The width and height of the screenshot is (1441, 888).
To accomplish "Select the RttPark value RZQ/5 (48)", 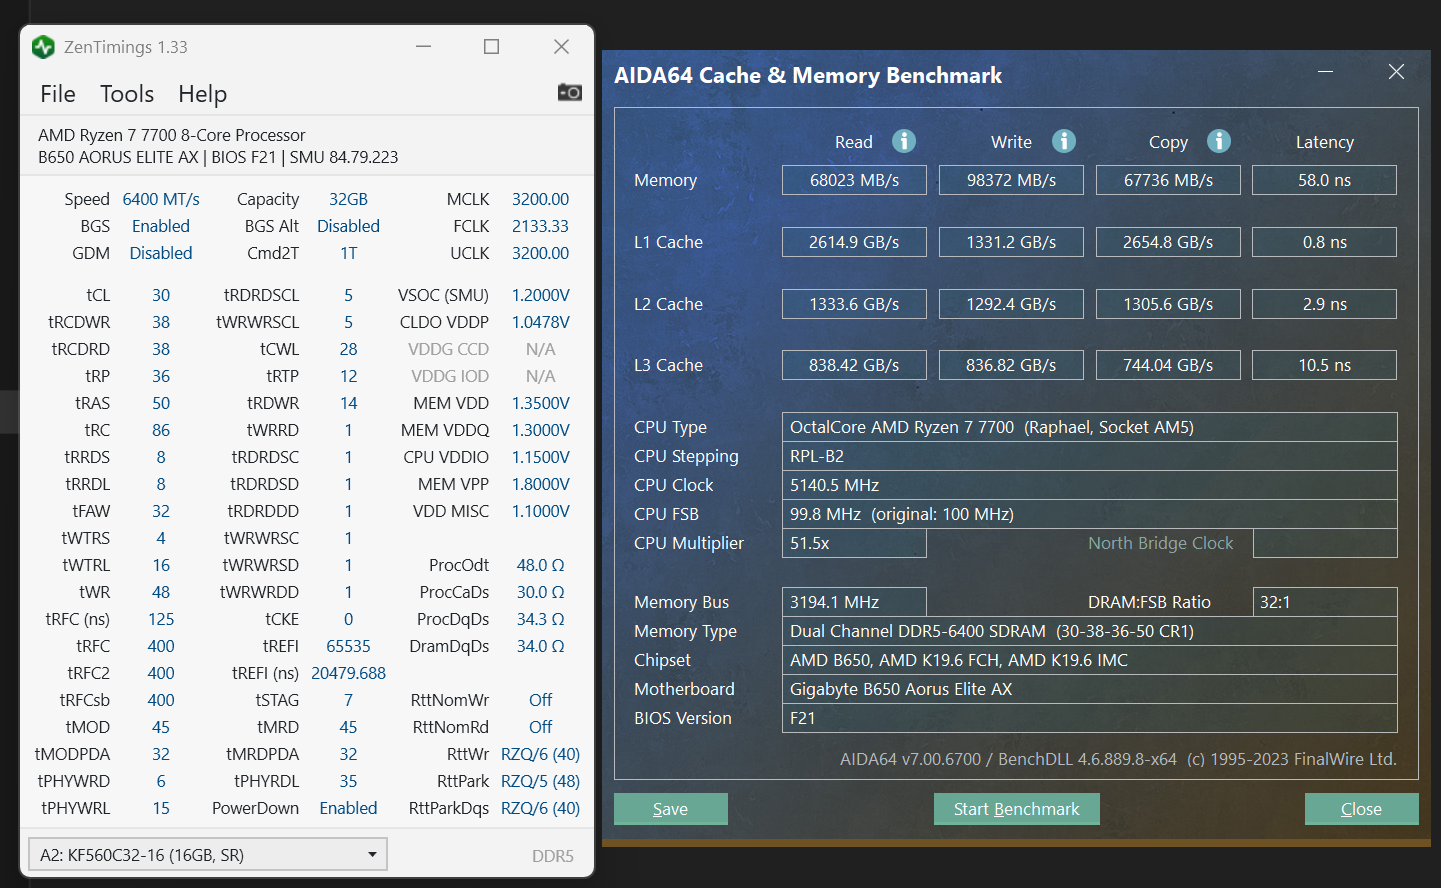I will (x=540, y=781).
